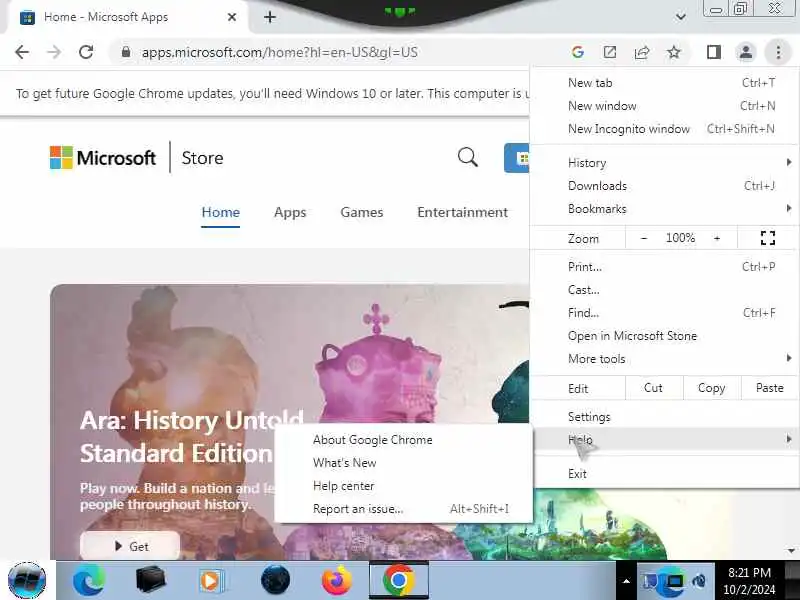Image resolution: width=800 pixels, height=600 pixels.
Task: Click Cut in the Edit row
Action: pyautogui.click(x=653, y=388)
